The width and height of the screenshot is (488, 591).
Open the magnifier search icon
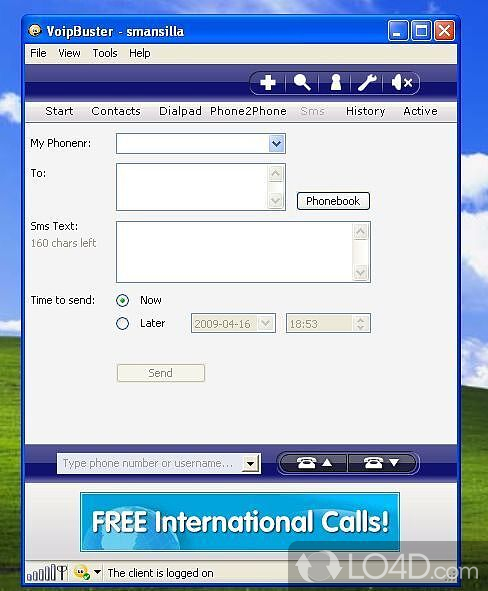pyautogui.click(x=302, y=83)
